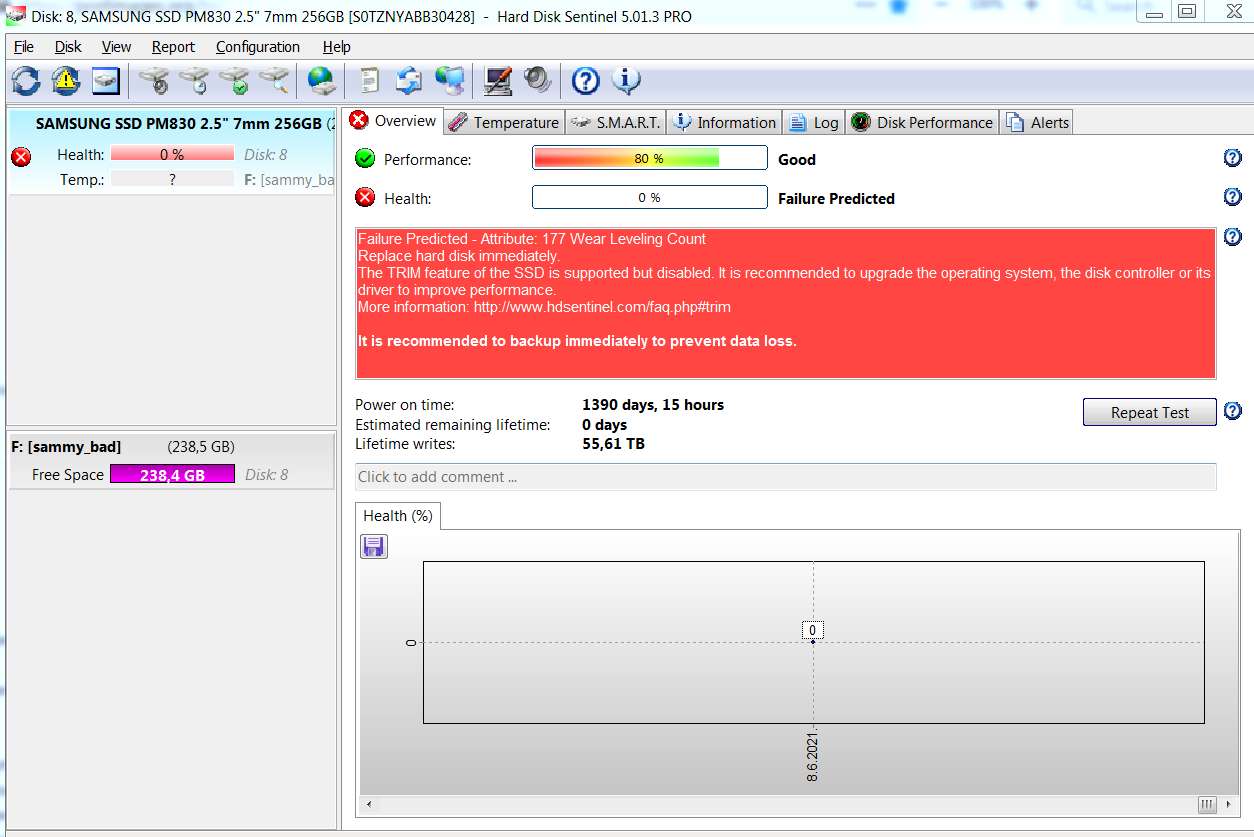Select SAMSUNG SSD PM830 disk in sidebar
The height and width of the screenshot is (837, 1254).
[x=171, y=152]
